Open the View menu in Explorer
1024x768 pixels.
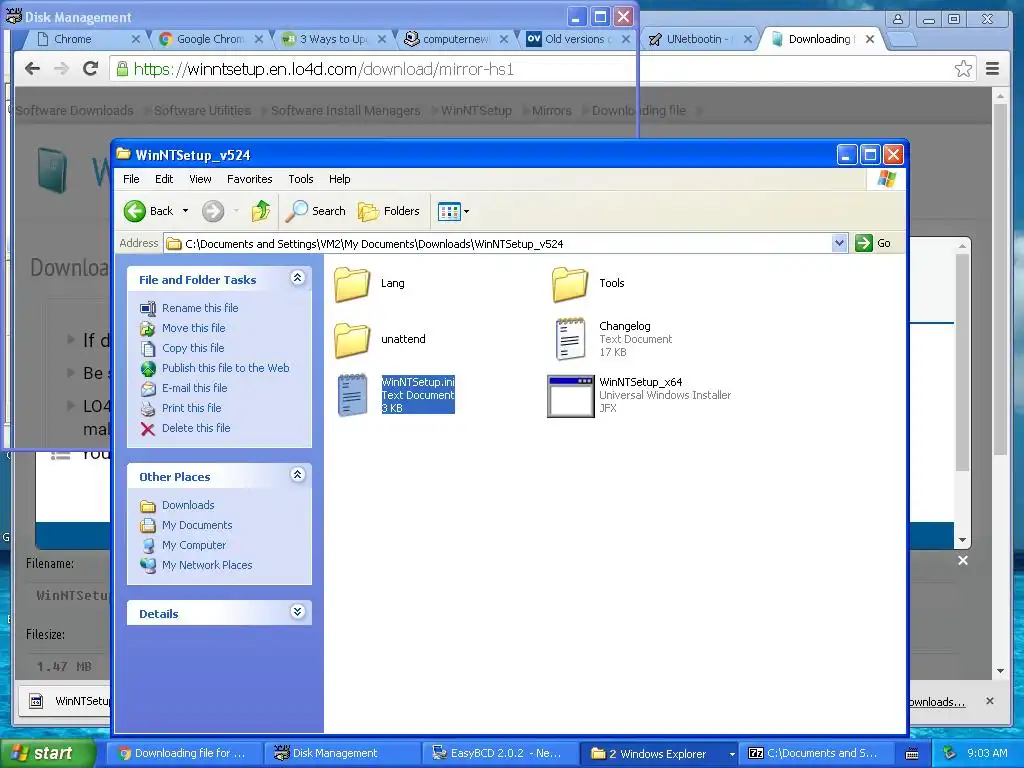pos(200,179)
